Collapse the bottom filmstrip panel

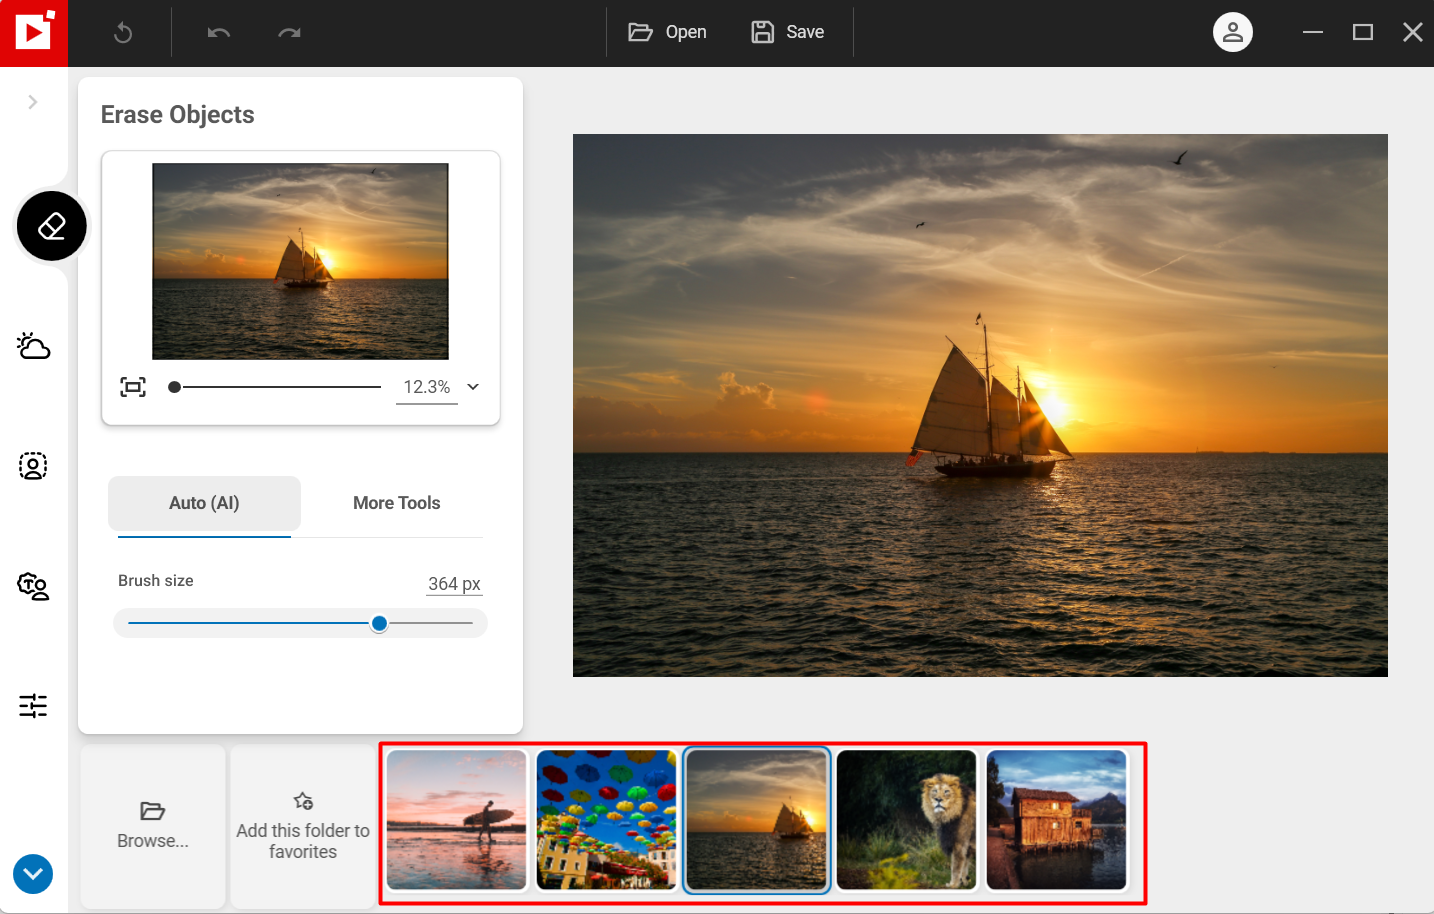click(x=32, y=874)
